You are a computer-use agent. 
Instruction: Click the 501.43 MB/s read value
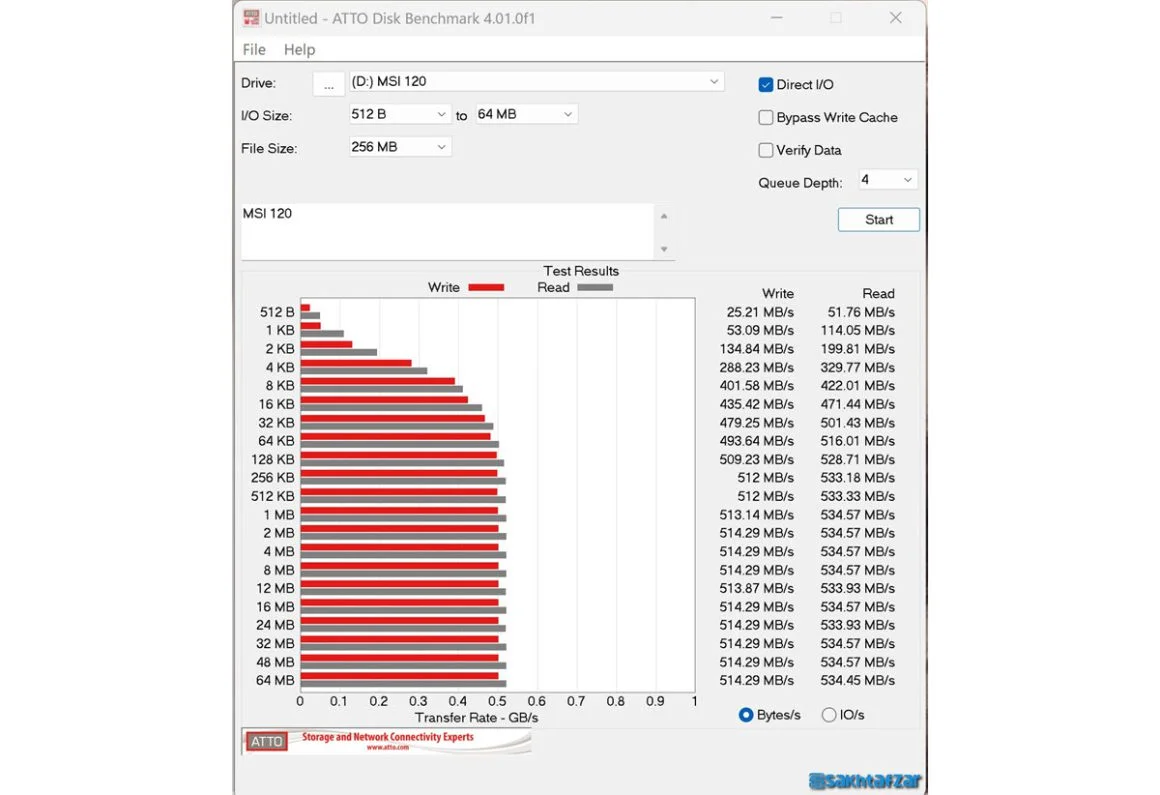(857, 423)
